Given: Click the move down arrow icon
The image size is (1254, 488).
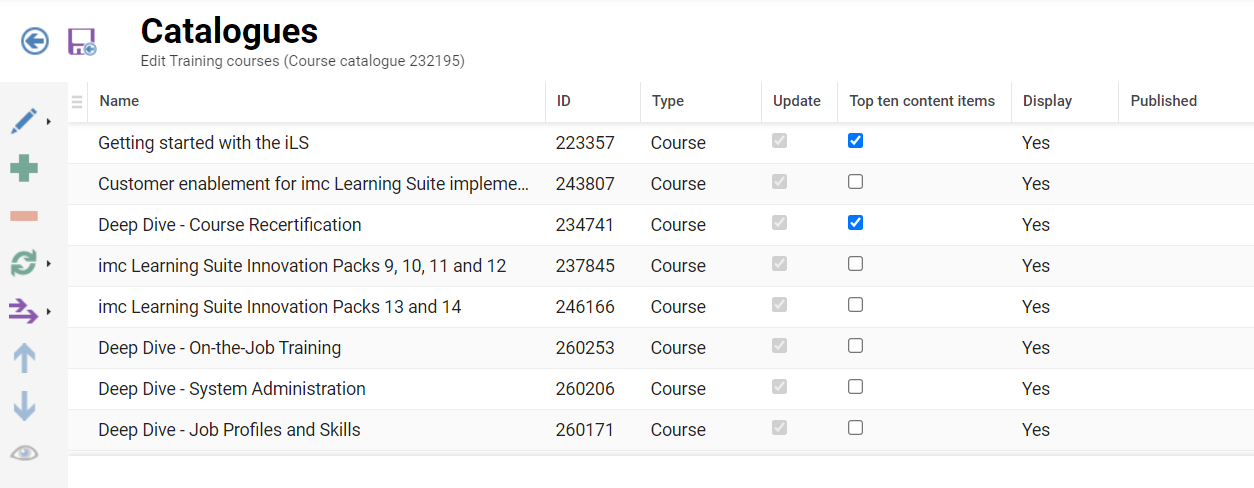Looking at the screenshot, I should pos(24,405).
